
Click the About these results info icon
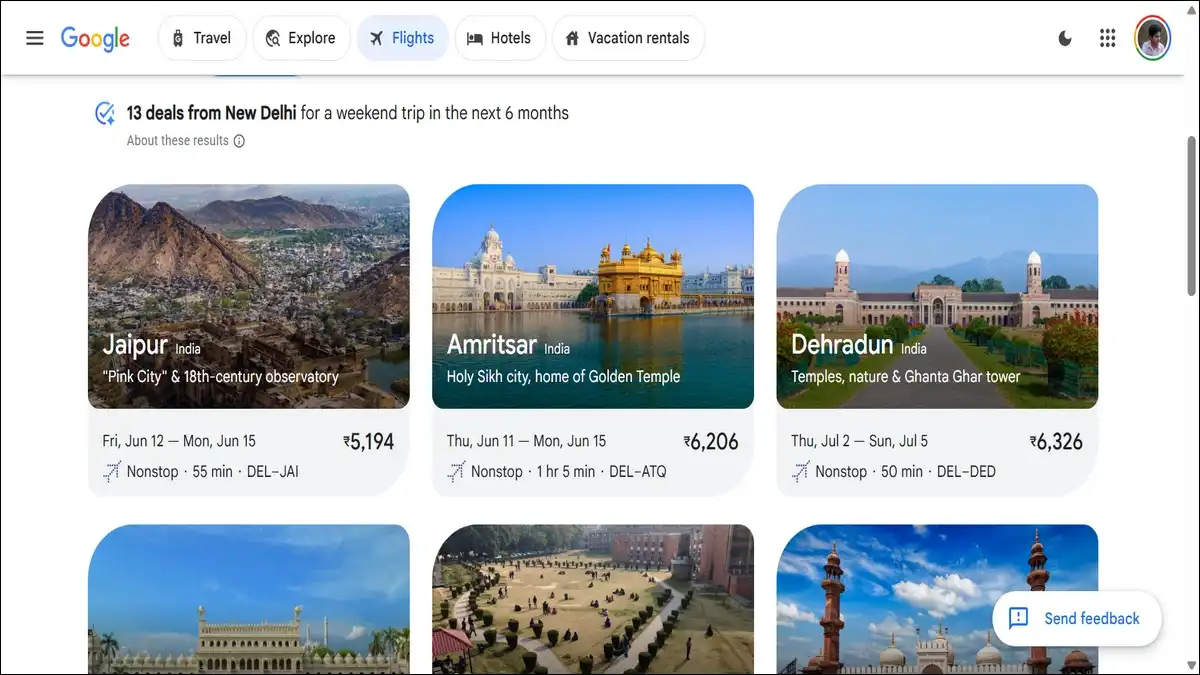point(239,141)
